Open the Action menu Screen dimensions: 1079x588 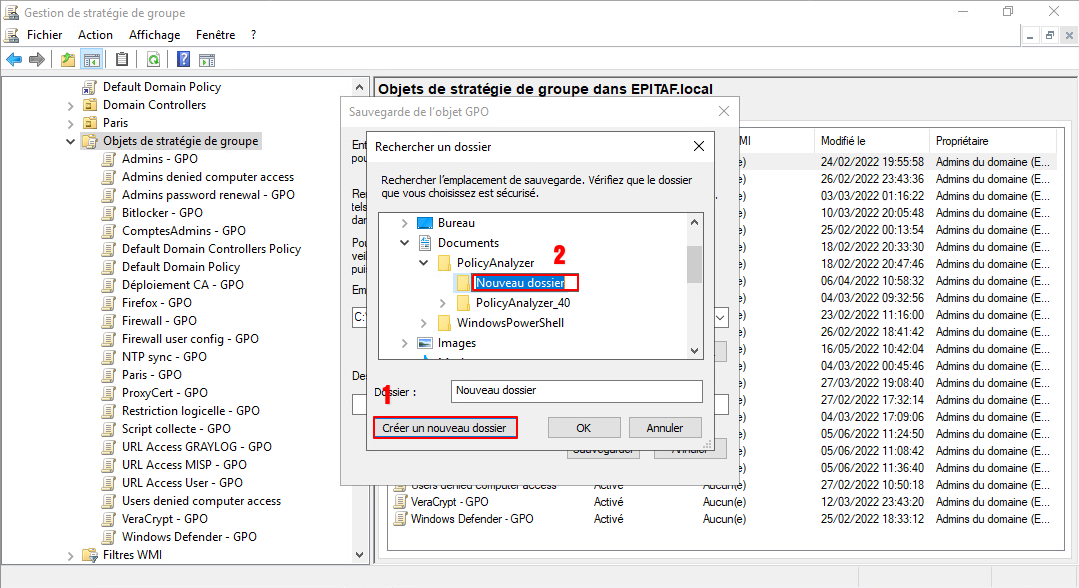pyautogui.click(x=96, y=34)
